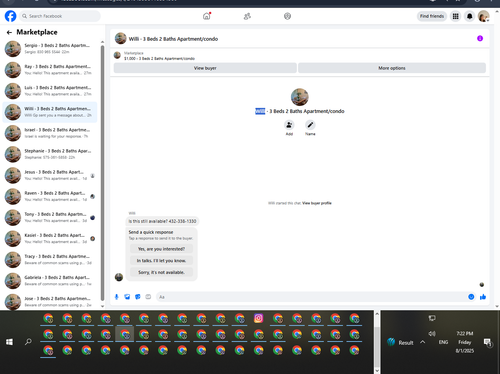Screen dimensions: 500x374
Task: Open the GIF picker icon
Action: click(x=148, y=297)
